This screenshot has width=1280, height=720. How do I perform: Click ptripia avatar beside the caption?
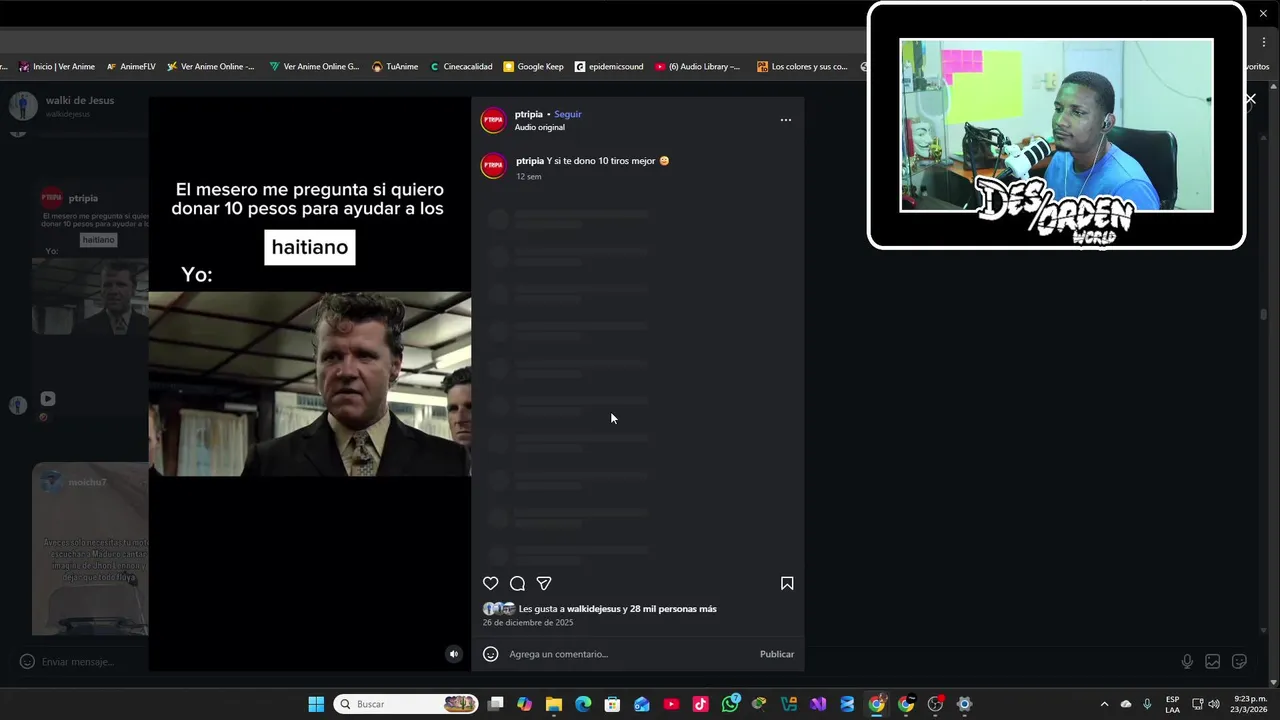[x=494, y=165]
